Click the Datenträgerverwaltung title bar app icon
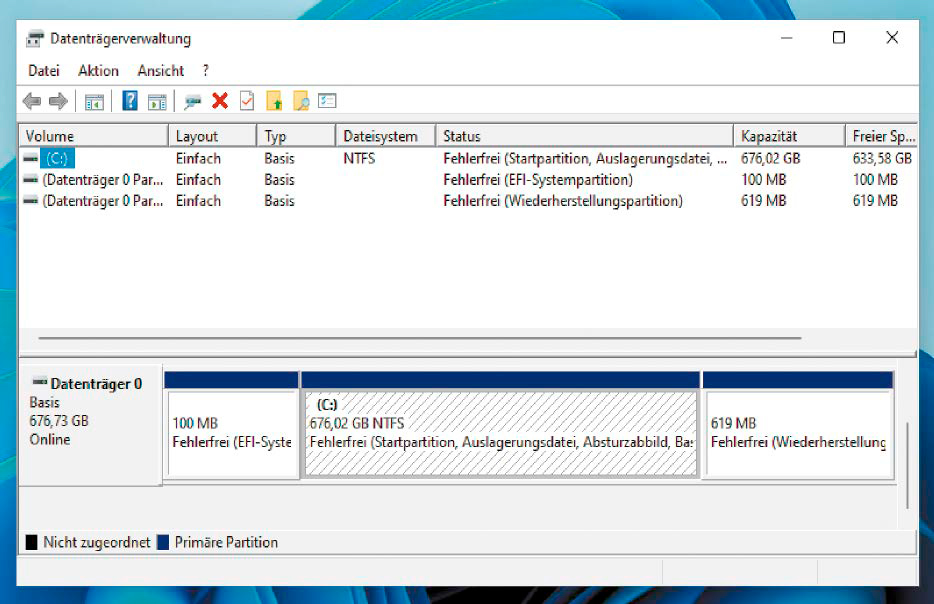This screenshot has width=934, height=604. coord(35,39)
